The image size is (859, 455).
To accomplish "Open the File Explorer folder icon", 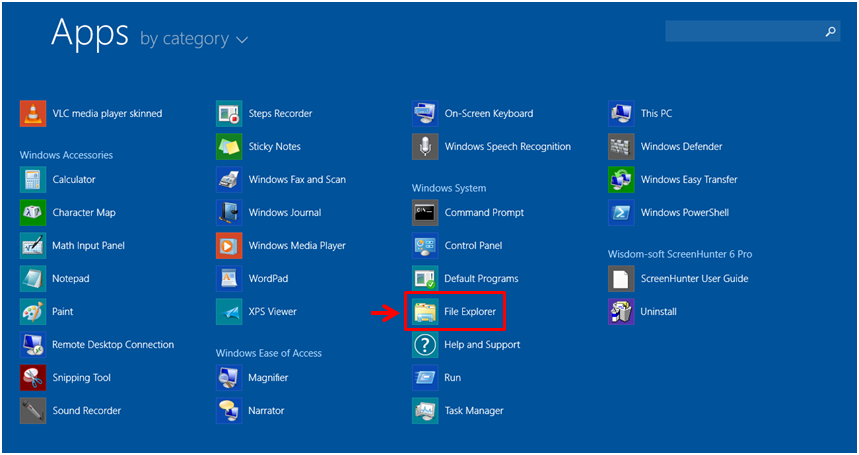I will (x=425, y=312).
